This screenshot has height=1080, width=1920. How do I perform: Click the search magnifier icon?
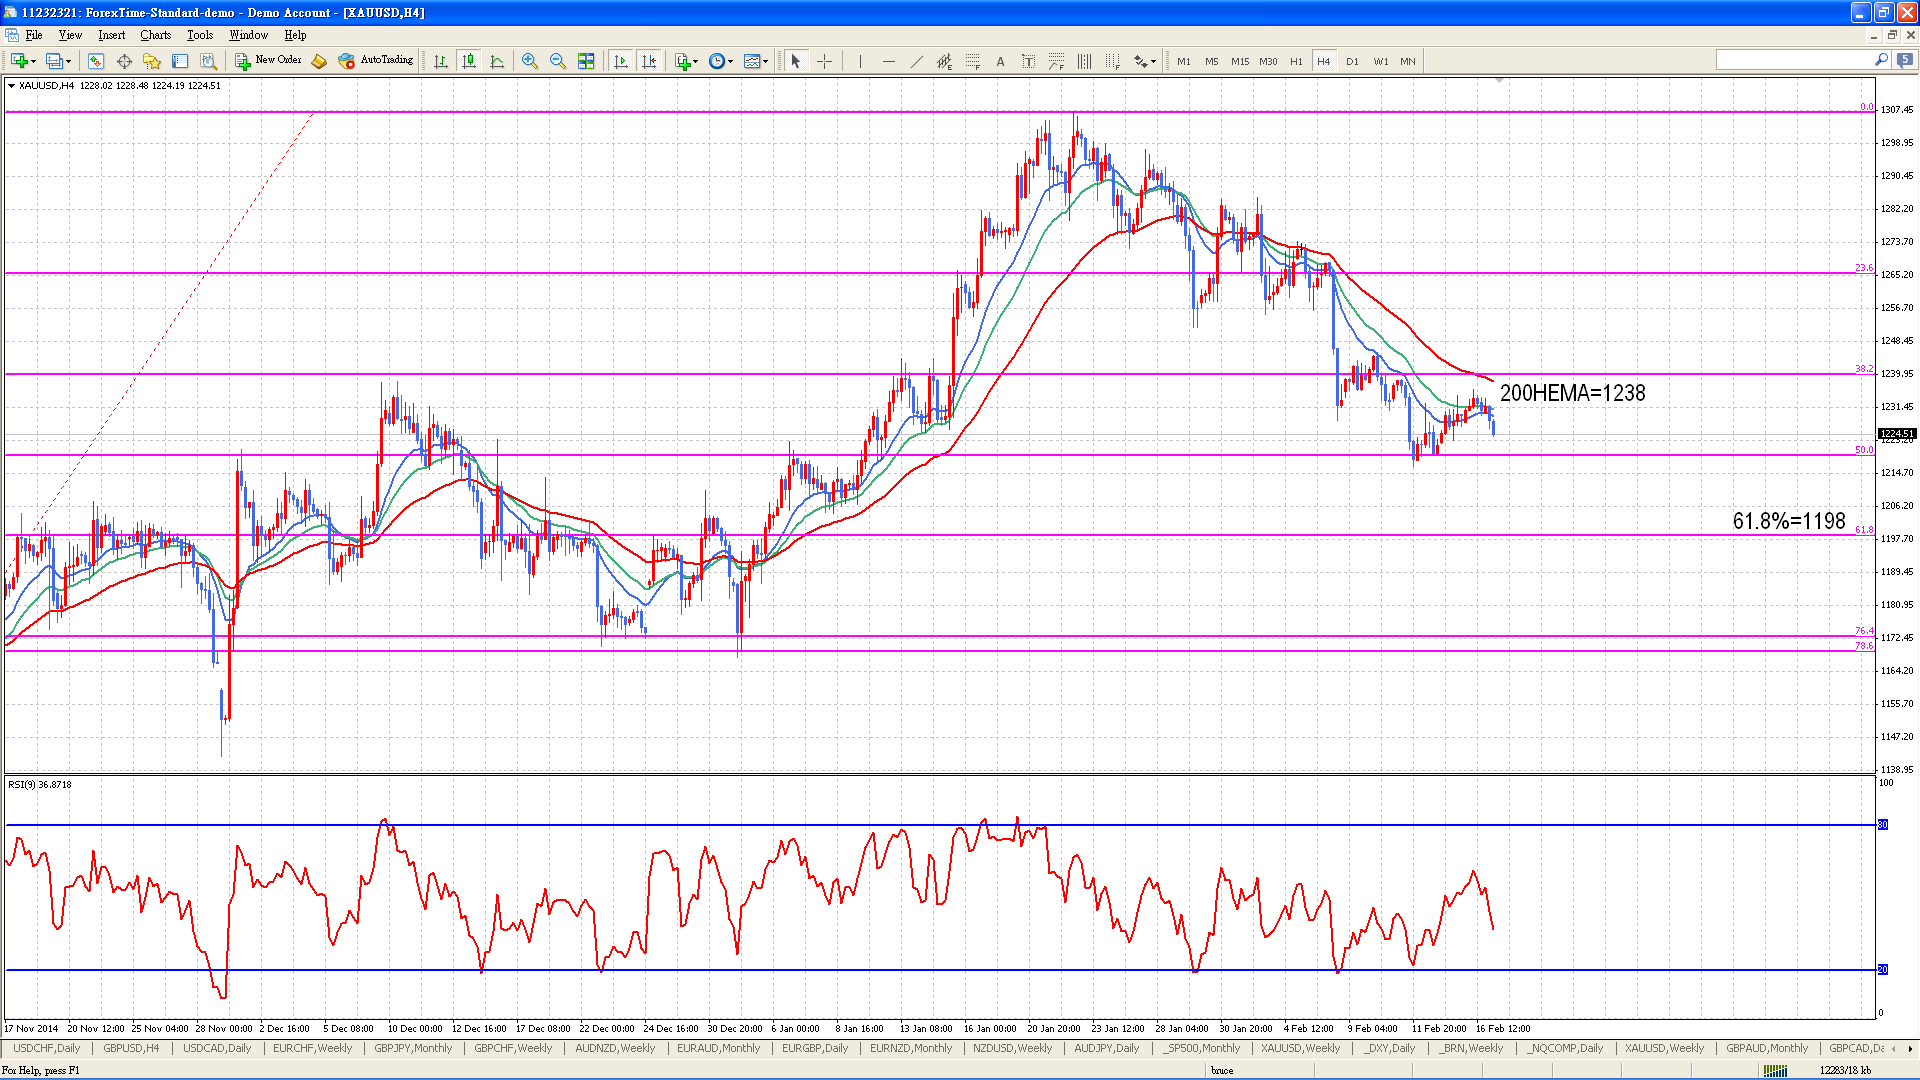1881,61
